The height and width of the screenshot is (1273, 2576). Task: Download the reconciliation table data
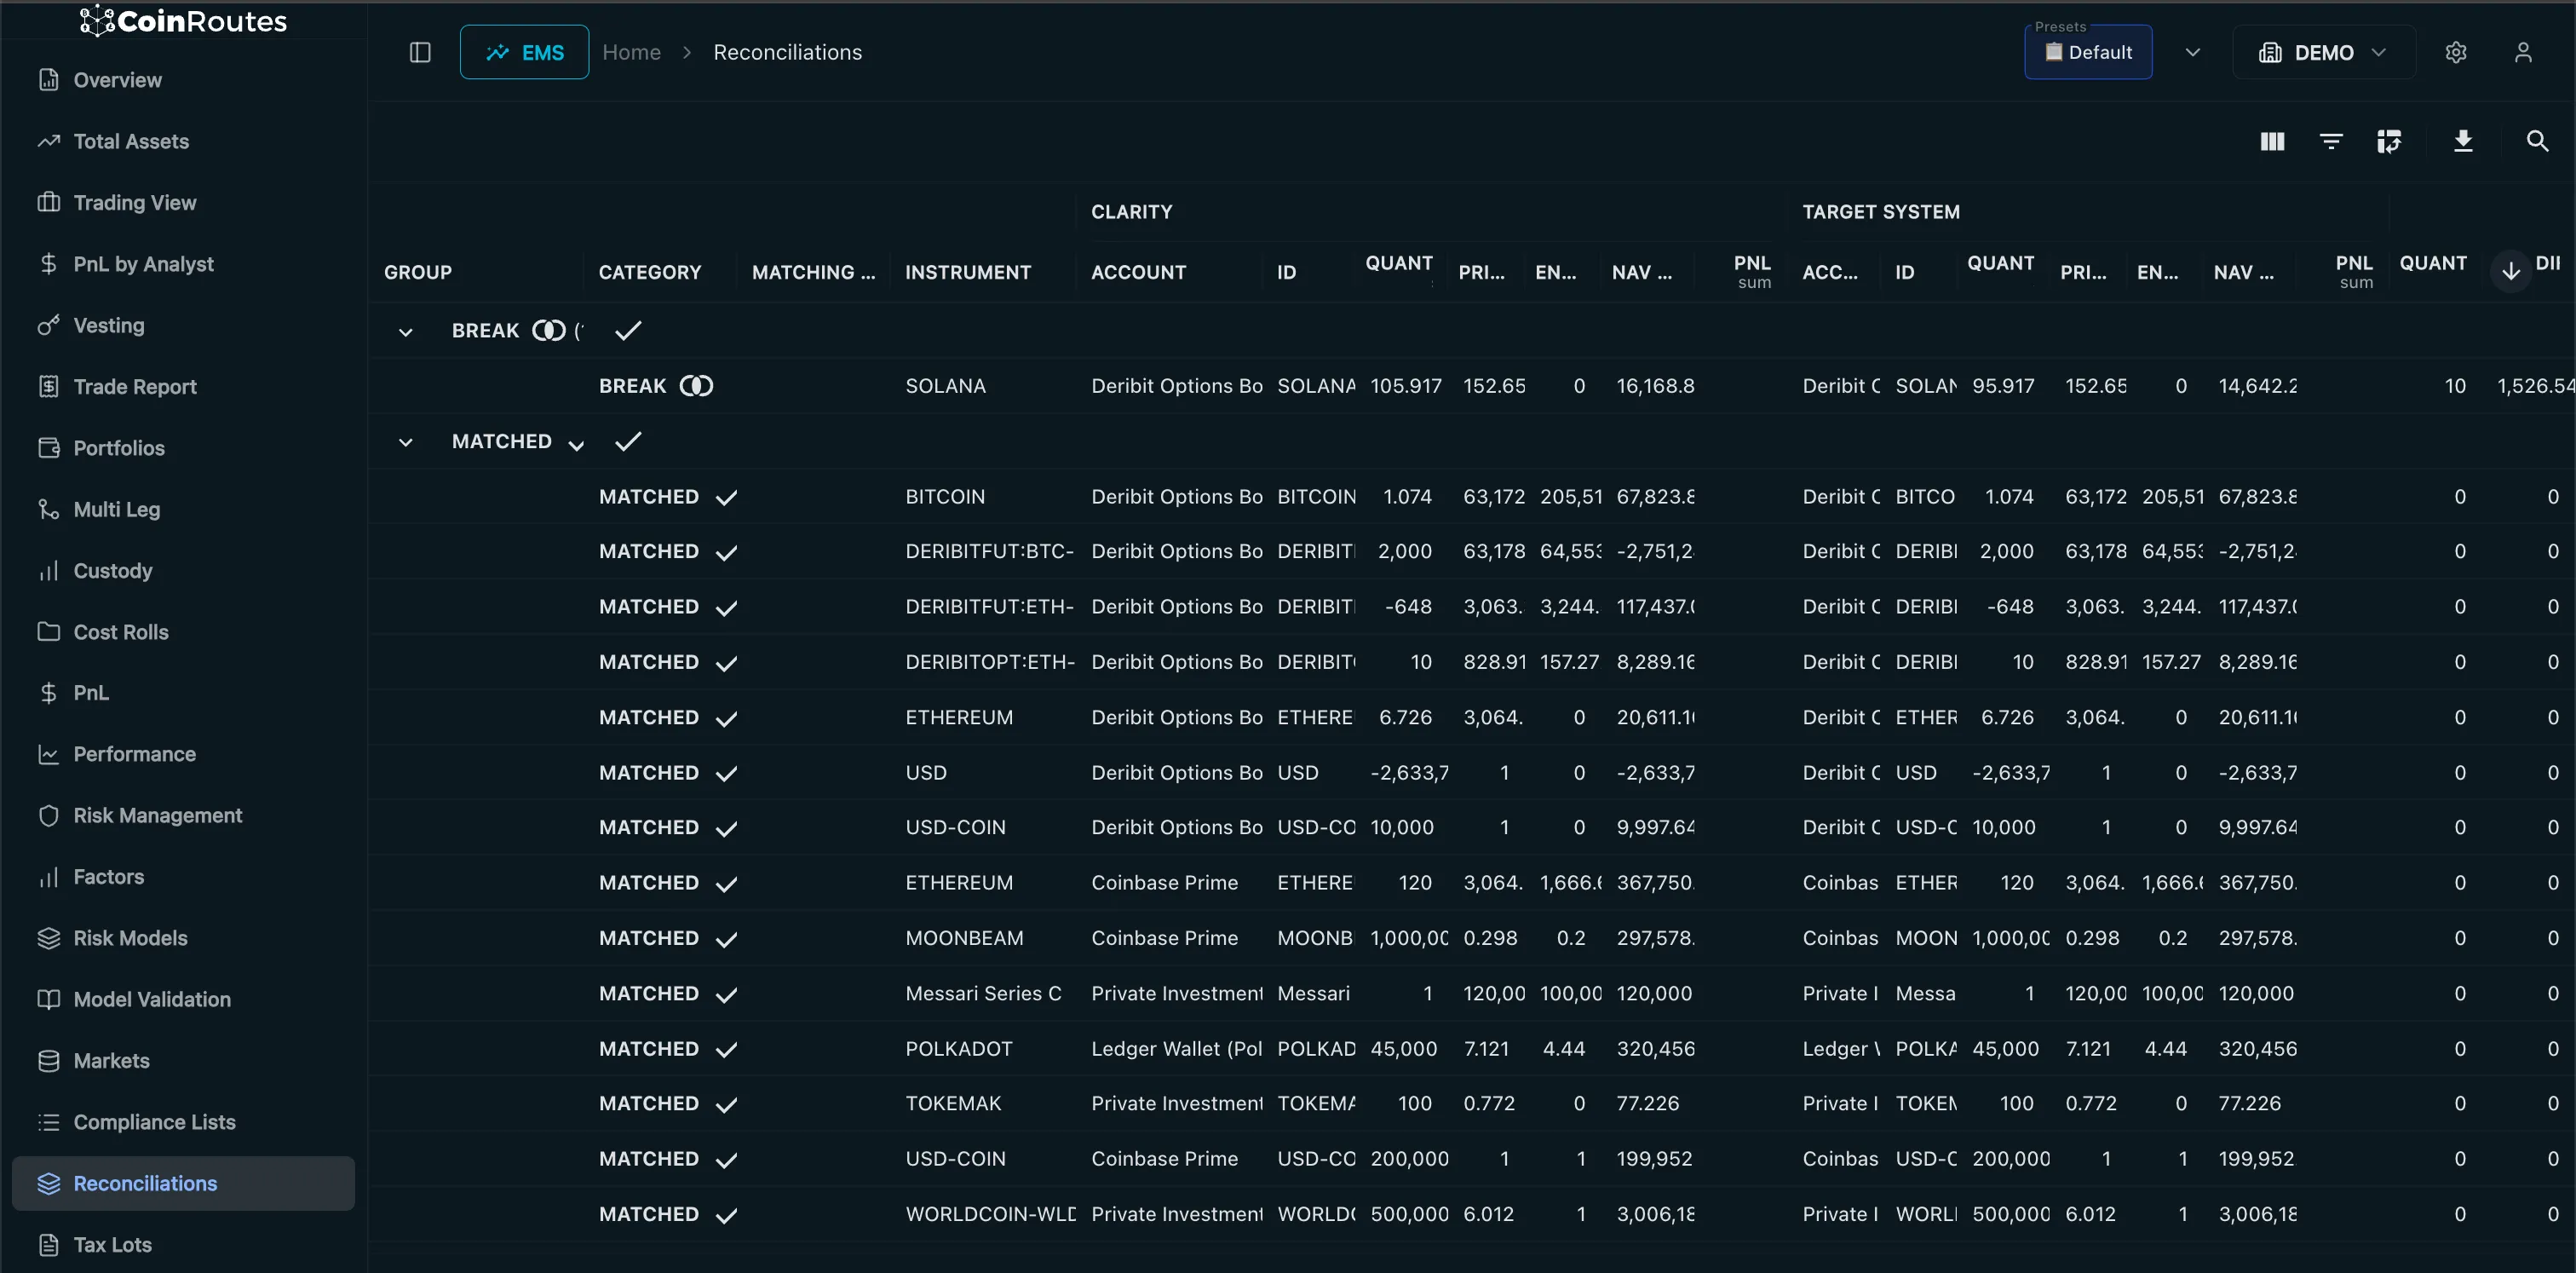click(x=2463, y=141)
